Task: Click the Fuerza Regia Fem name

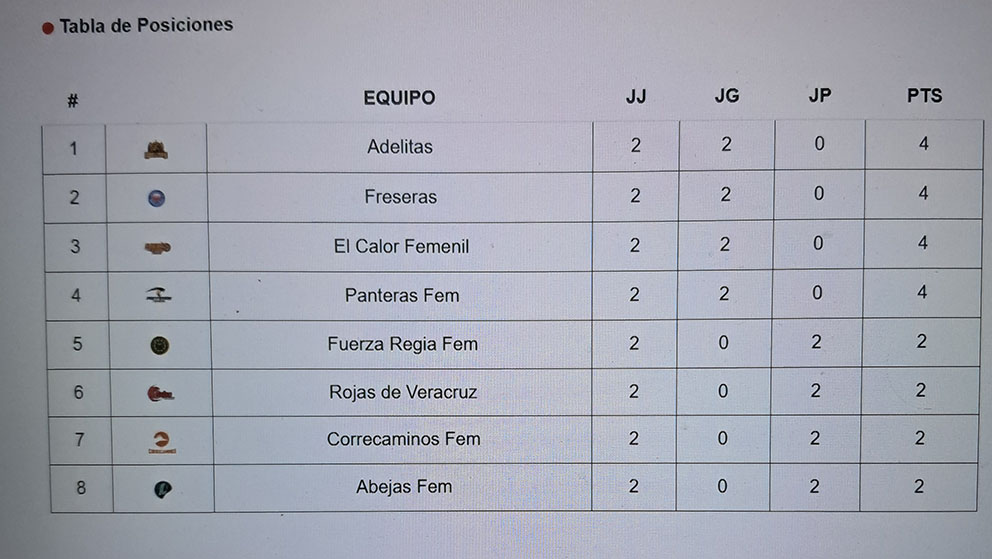Action: click(x=402, y=344)
